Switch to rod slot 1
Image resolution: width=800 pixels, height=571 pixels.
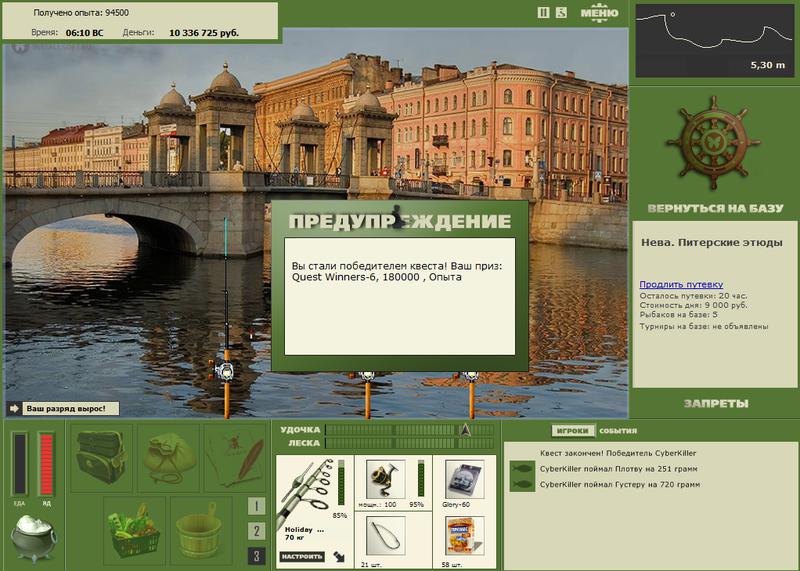257,506
